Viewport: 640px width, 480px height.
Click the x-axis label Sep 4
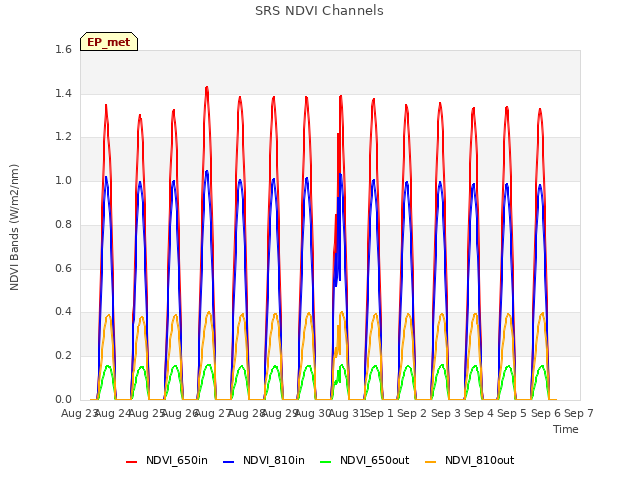479,413
